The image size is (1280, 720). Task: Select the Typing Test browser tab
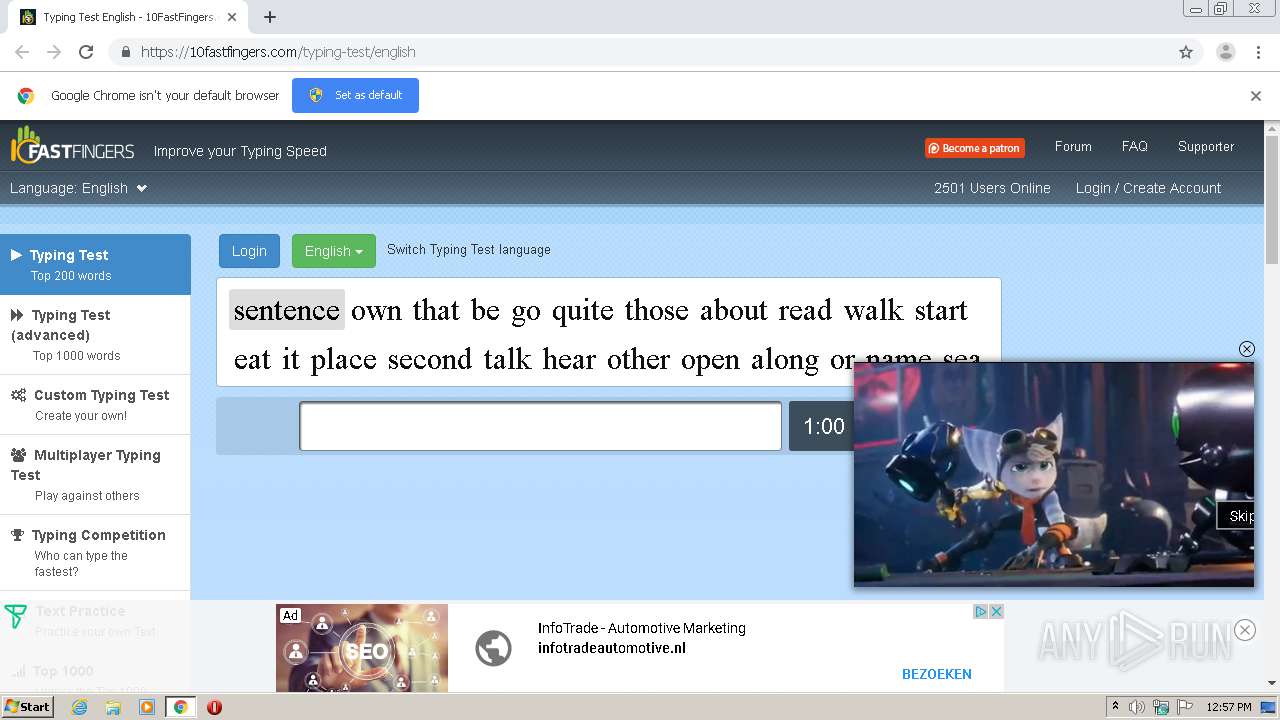[x=127, y=17]
